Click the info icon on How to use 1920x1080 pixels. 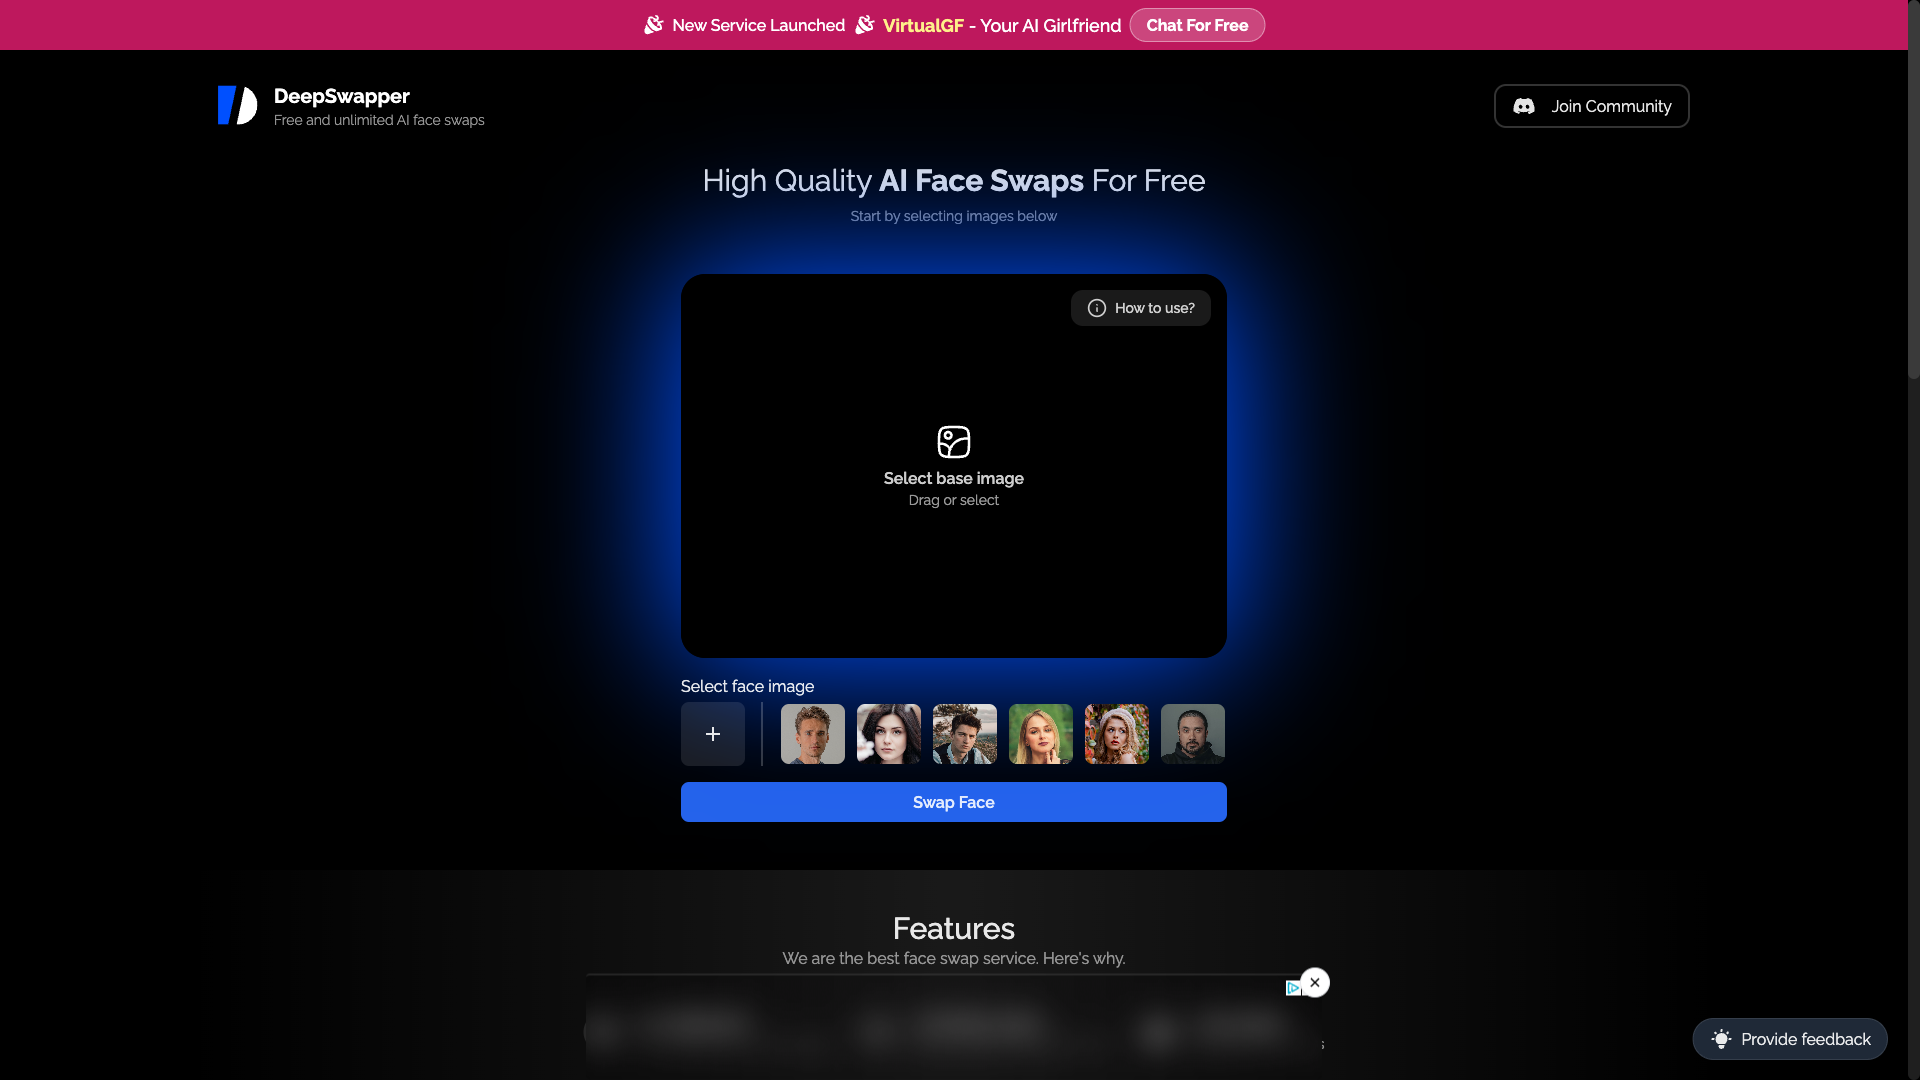click(1096, 307)
